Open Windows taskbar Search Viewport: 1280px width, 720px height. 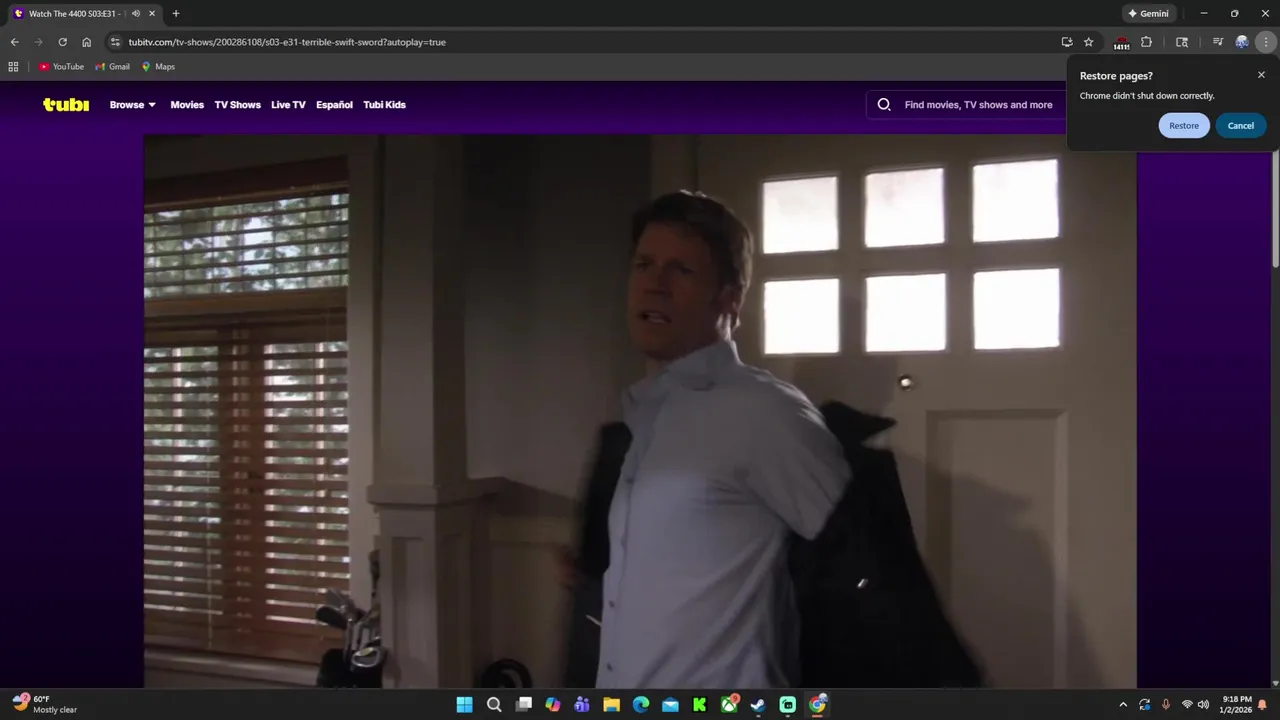[494, 705]
